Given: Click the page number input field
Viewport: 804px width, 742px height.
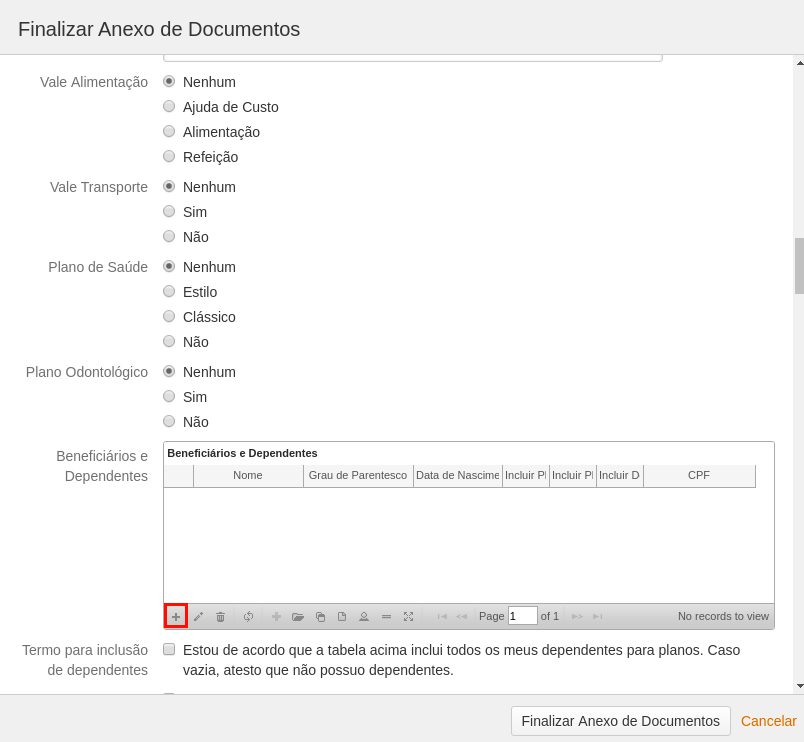Looking at the screenshot, I should pos(522,616).
